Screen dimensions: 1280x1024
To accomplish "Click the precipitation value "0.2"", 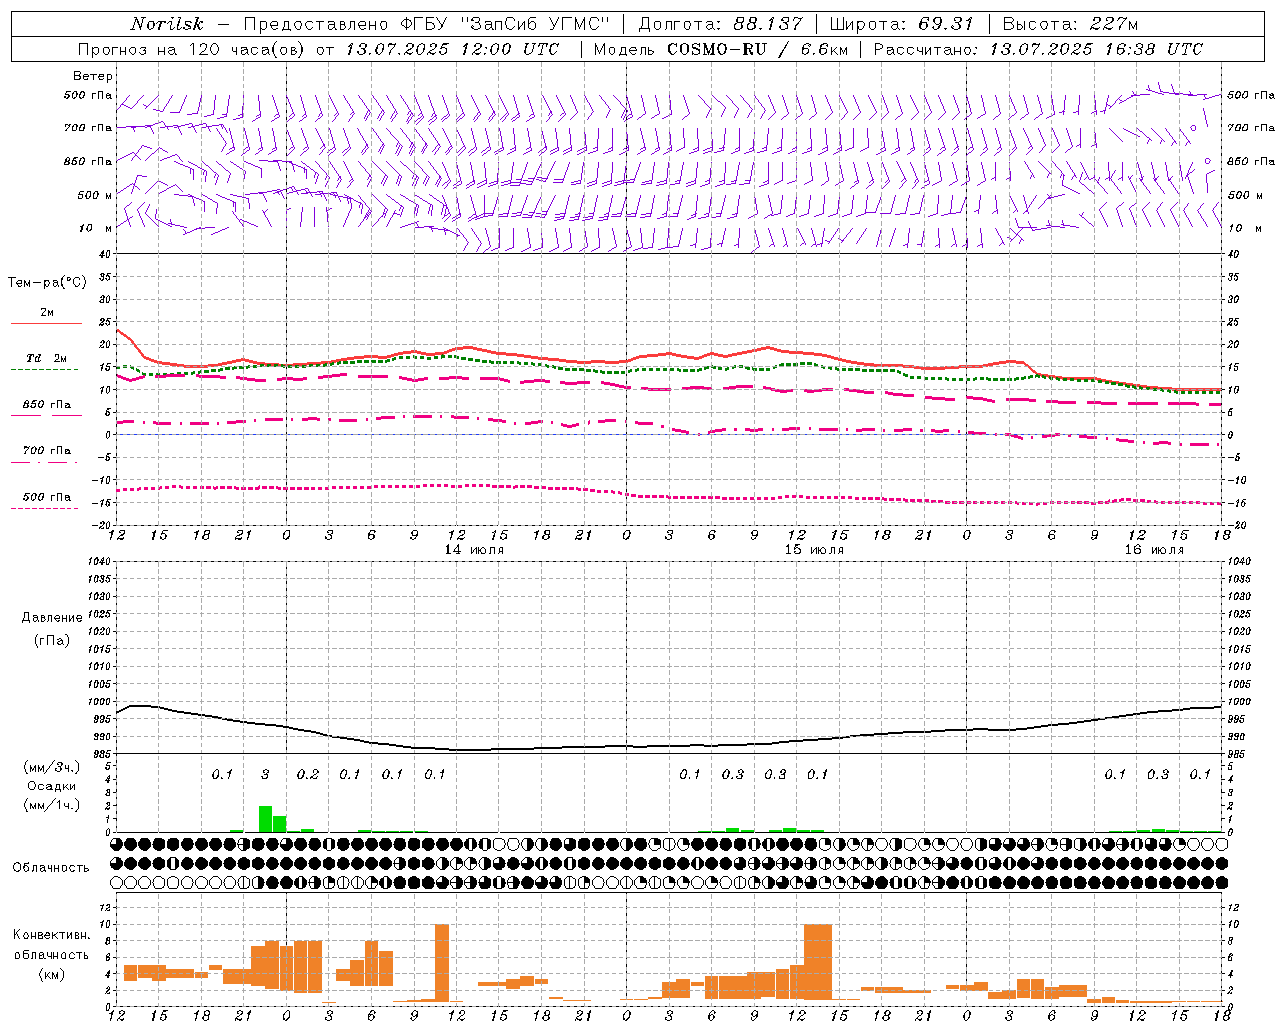I will (x=307, y=774).
